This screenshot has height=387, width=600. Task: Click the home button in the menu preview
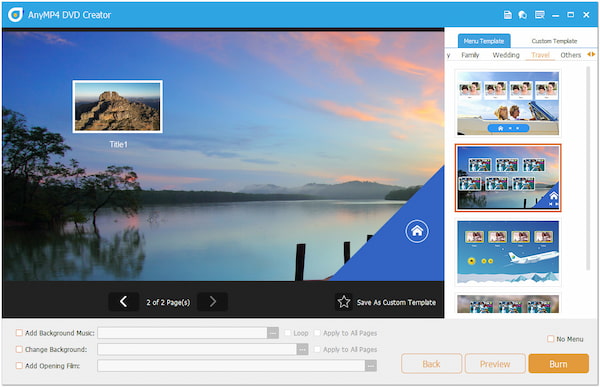click(417, 231)
